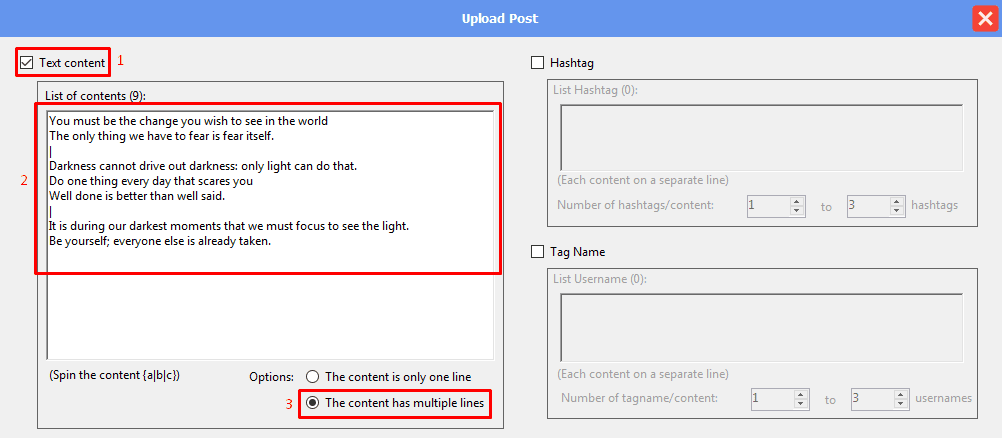Click in the List Hashtag text box

(x=760, y=137)
